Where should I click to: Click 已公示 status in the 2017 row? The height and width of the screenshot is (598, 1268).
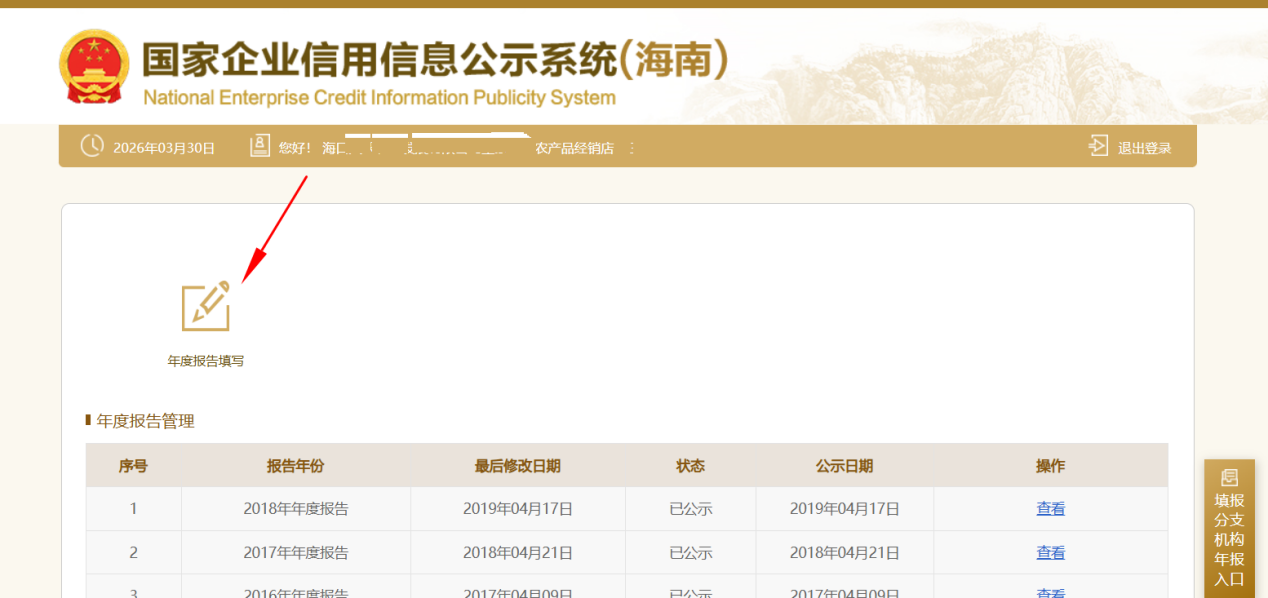click(690, 553)
